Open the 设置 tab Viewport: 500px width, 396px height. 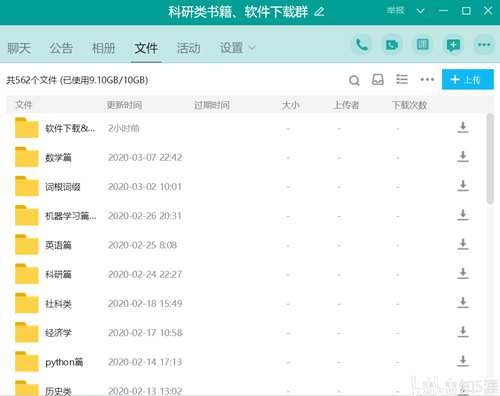coord(231,48)
